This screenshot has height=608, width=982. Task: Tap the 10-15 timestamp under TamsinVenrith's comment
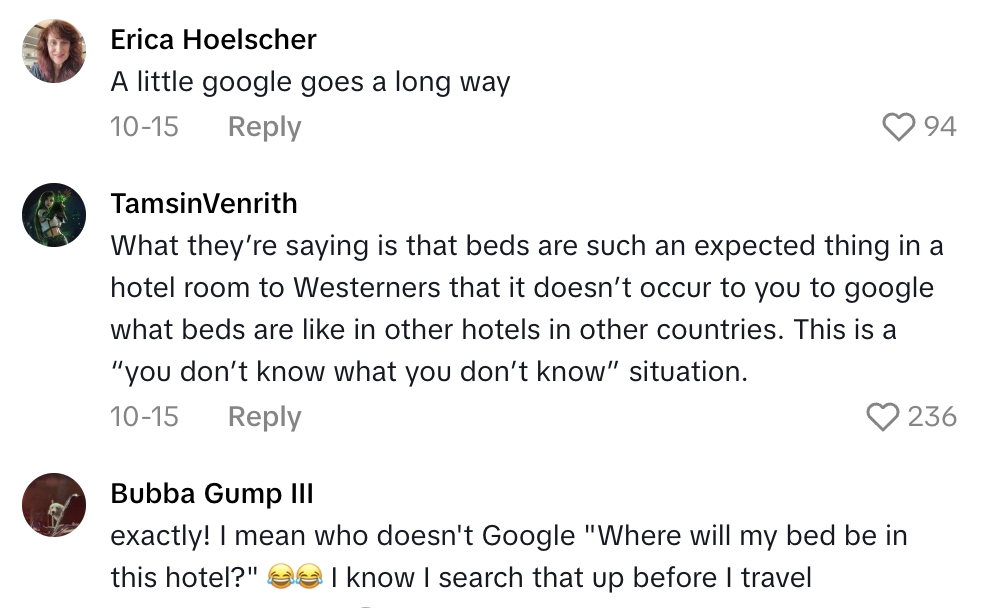point(144,417)
